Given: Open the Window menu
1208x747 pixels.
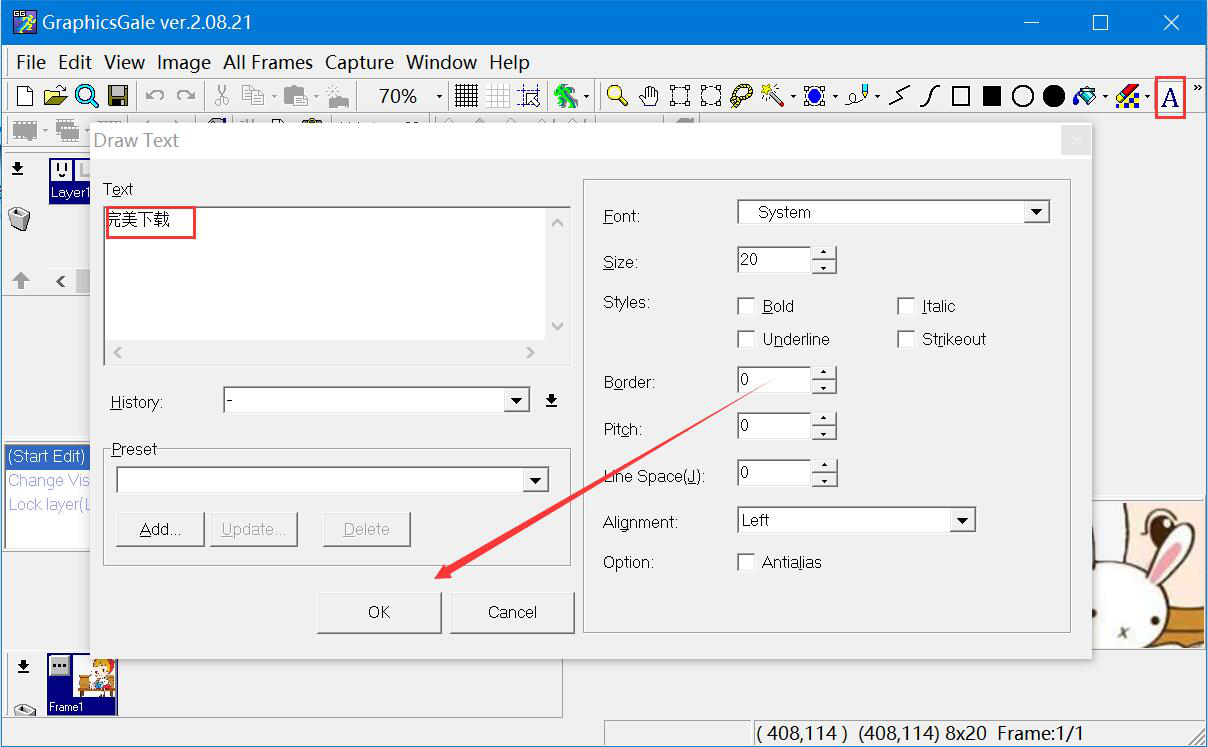Looking at the screenshot, I should [441, 62].
